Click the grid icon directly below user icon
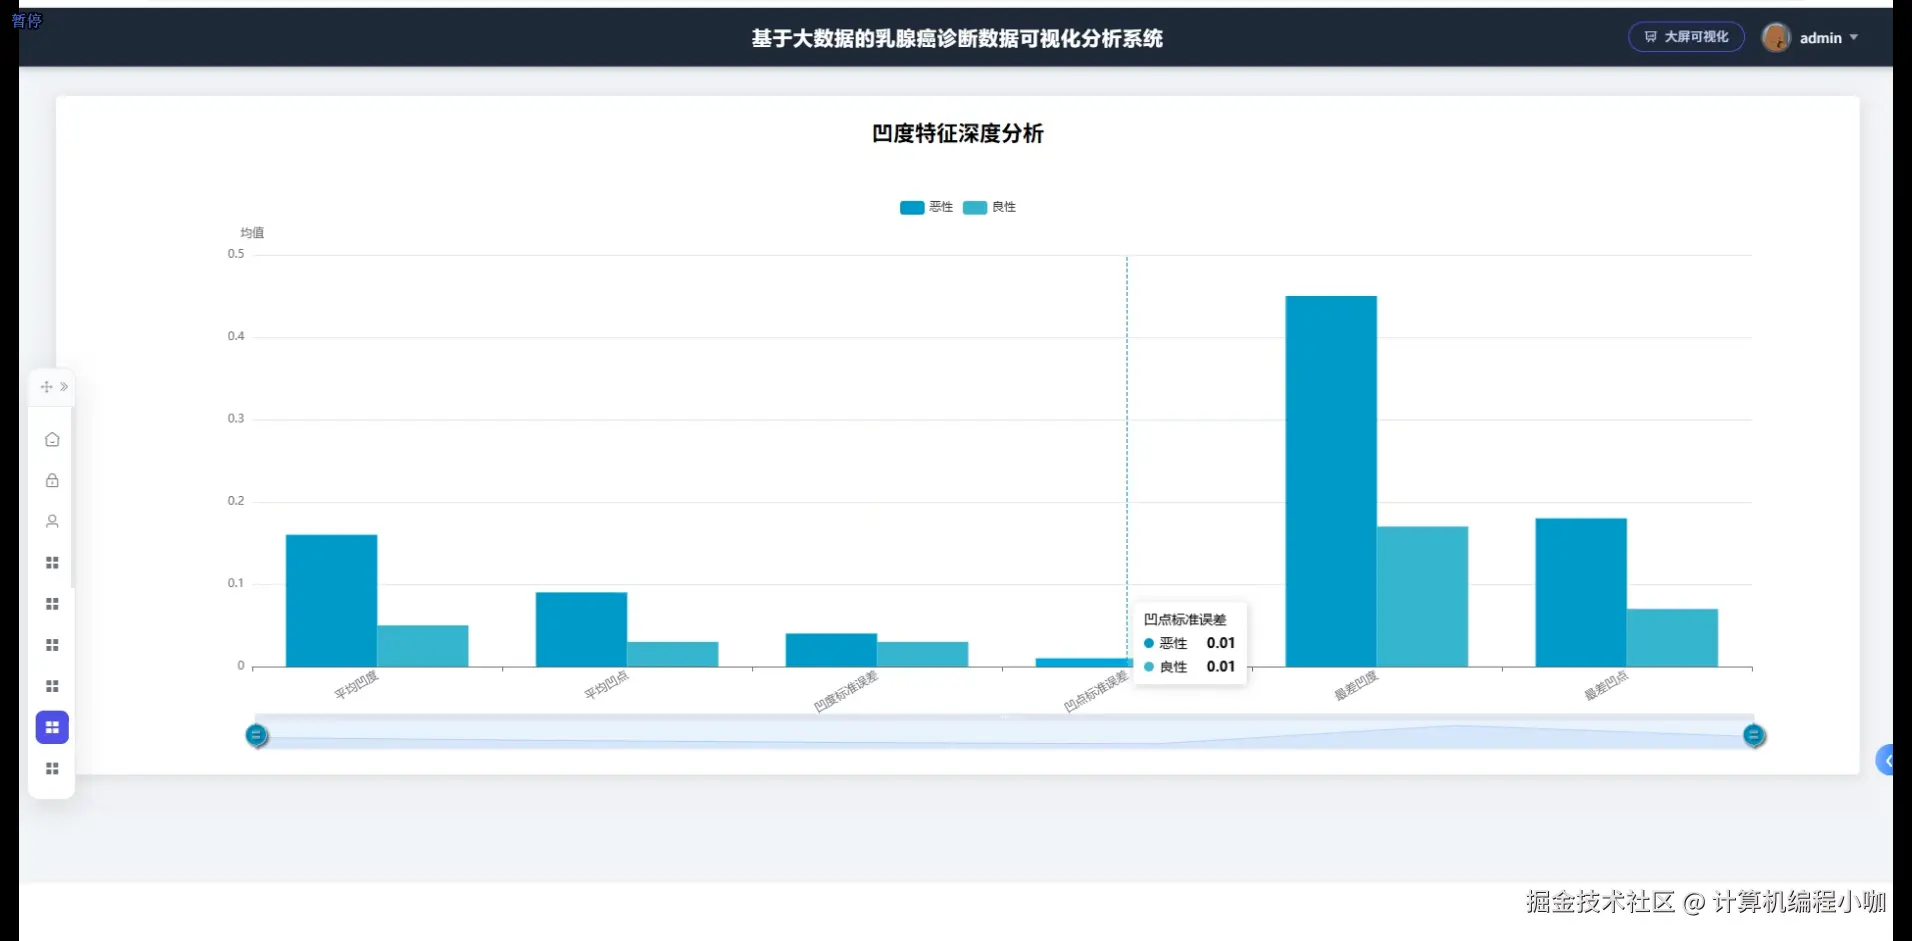The width and height of the screenshot is (1912, 941). click(x=52, y=563)
